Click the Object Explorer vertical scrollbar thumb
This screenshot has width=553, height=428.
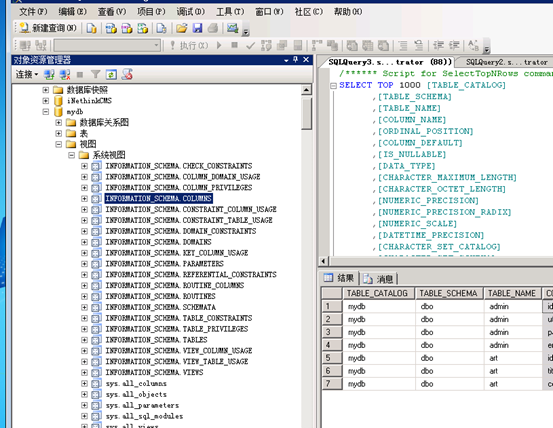306,114
